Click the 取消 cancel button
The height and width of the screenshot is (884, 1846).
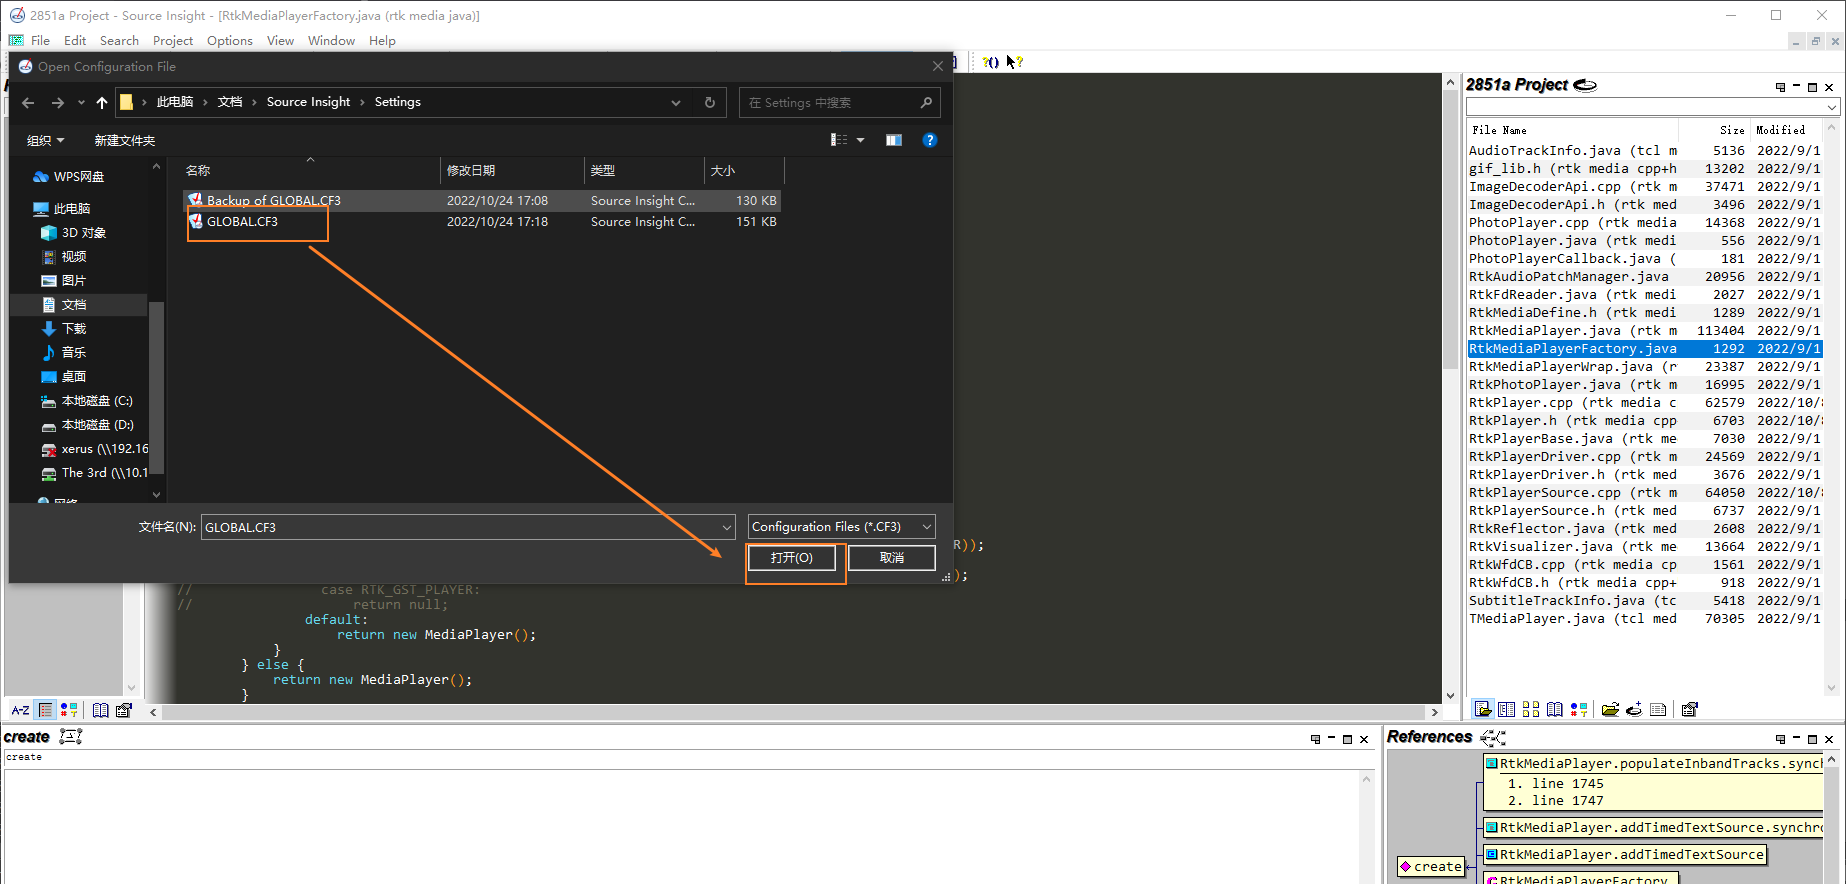(x=892, y=558)
